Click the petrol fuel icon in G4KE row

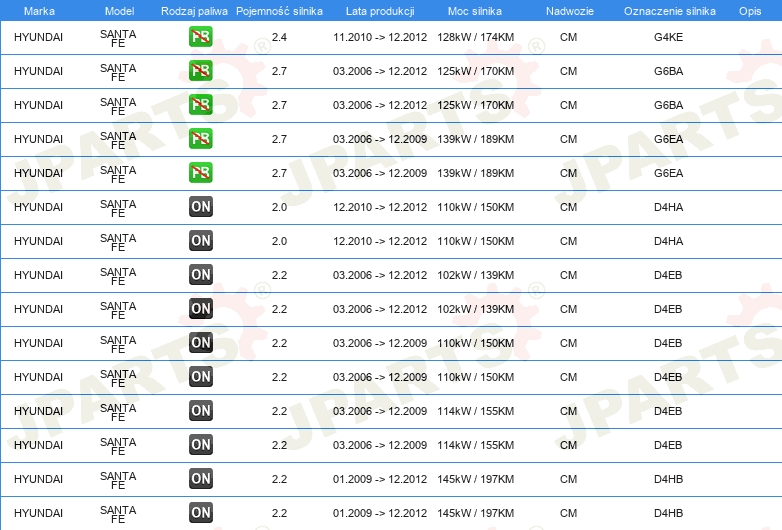pos(200,37)
